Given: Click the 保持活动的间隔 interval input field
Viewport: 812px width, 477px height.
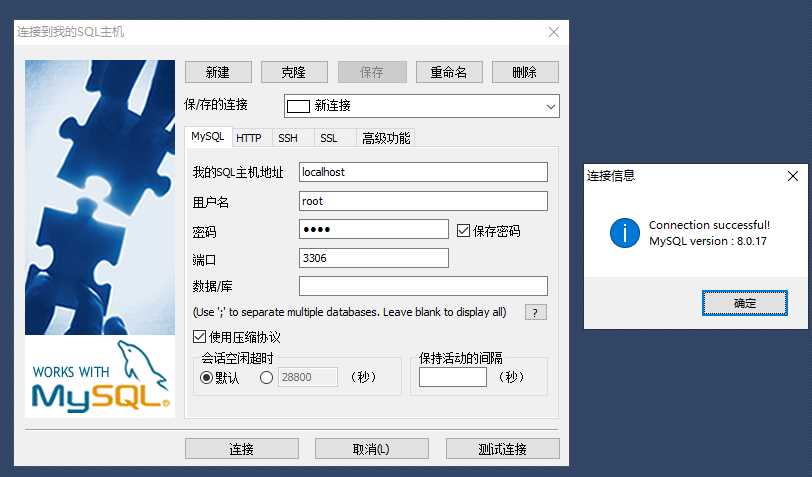Looking at the screenshot, I should 453,377.
